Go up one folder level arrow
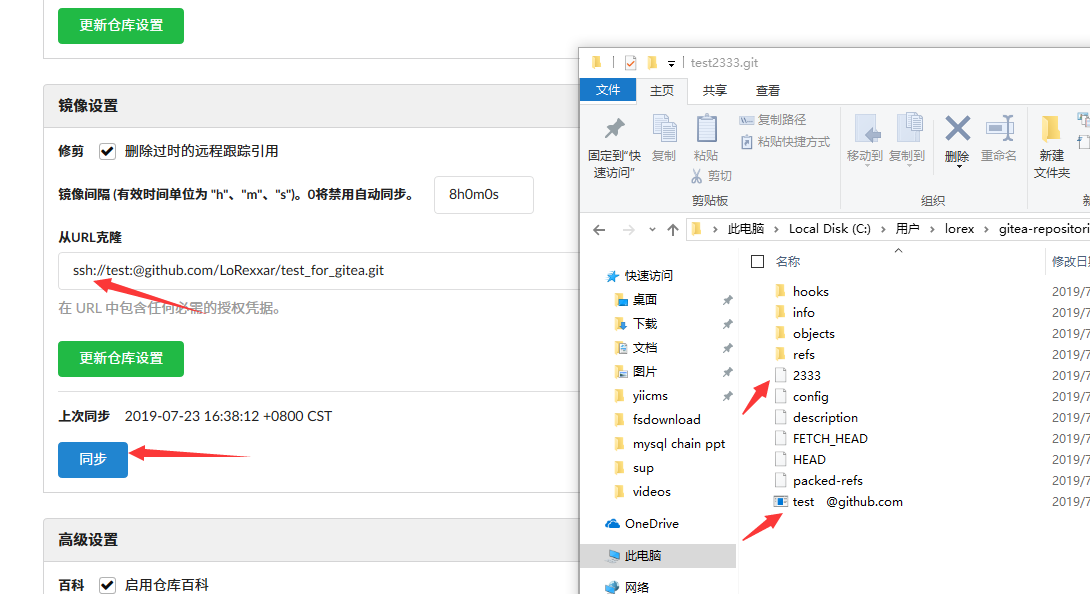Screen dimensions: 1090x594 672,230
